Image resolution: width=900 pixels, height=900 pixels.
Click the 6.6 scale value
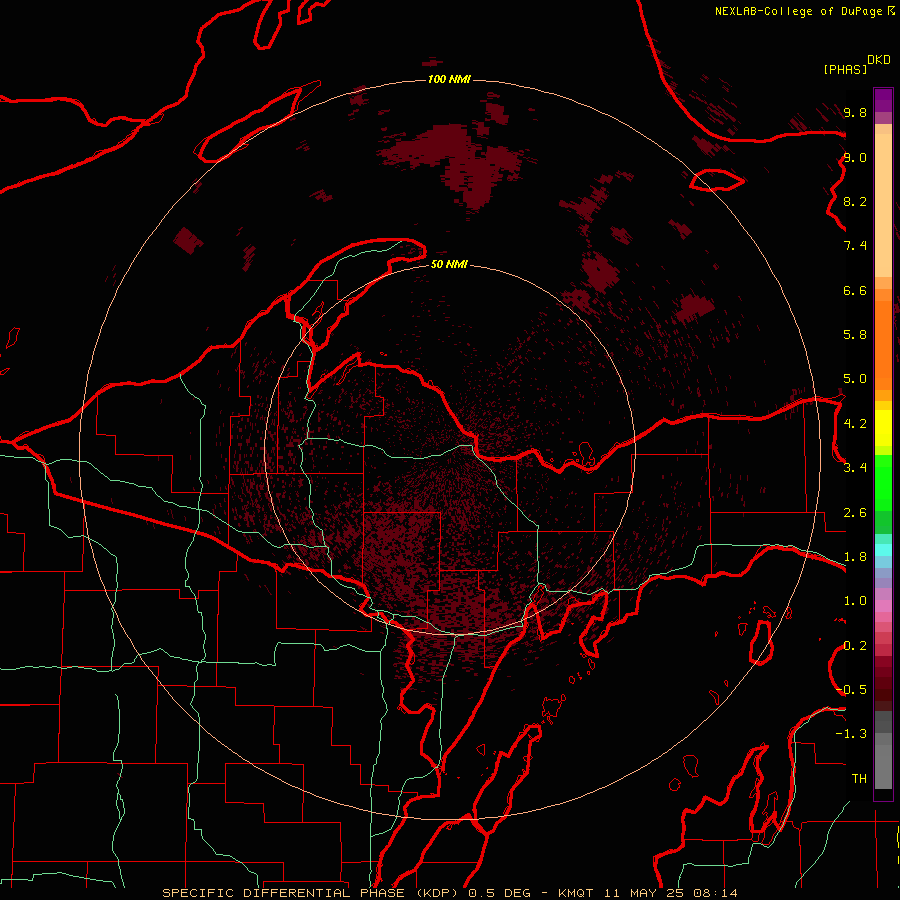pos(855,290)
